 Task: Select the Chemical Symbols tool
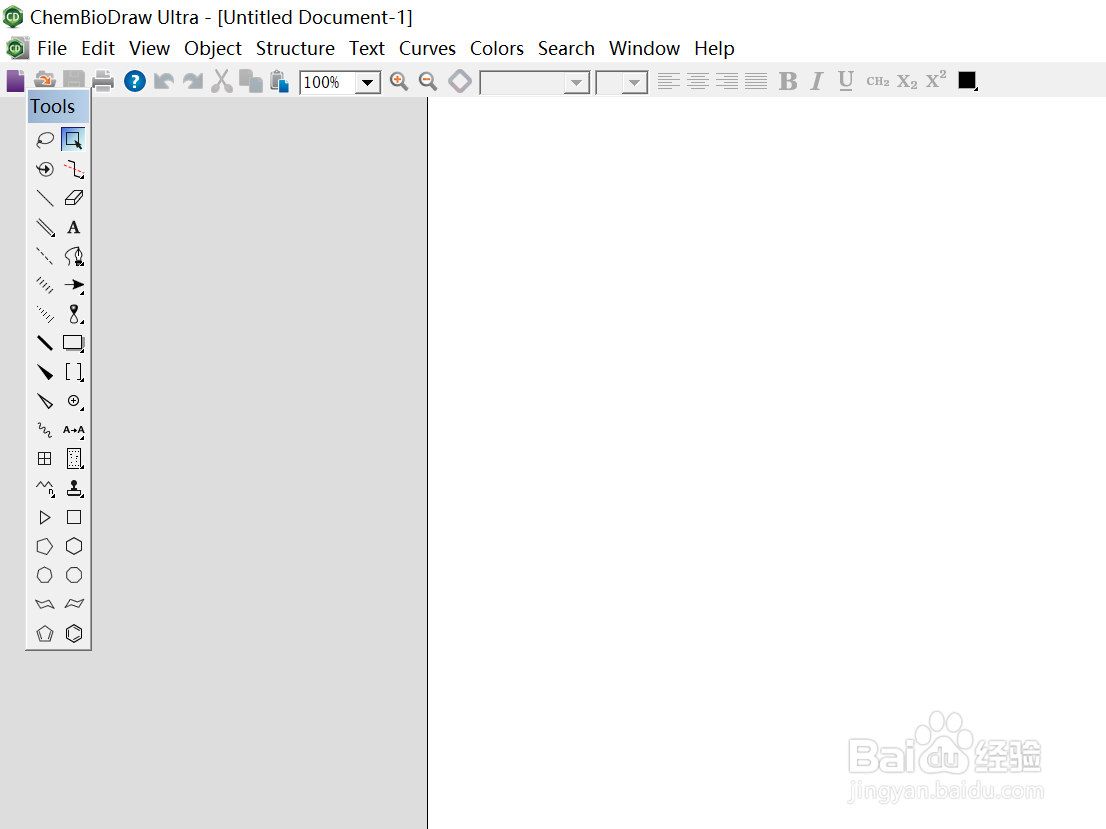(73, 401)
